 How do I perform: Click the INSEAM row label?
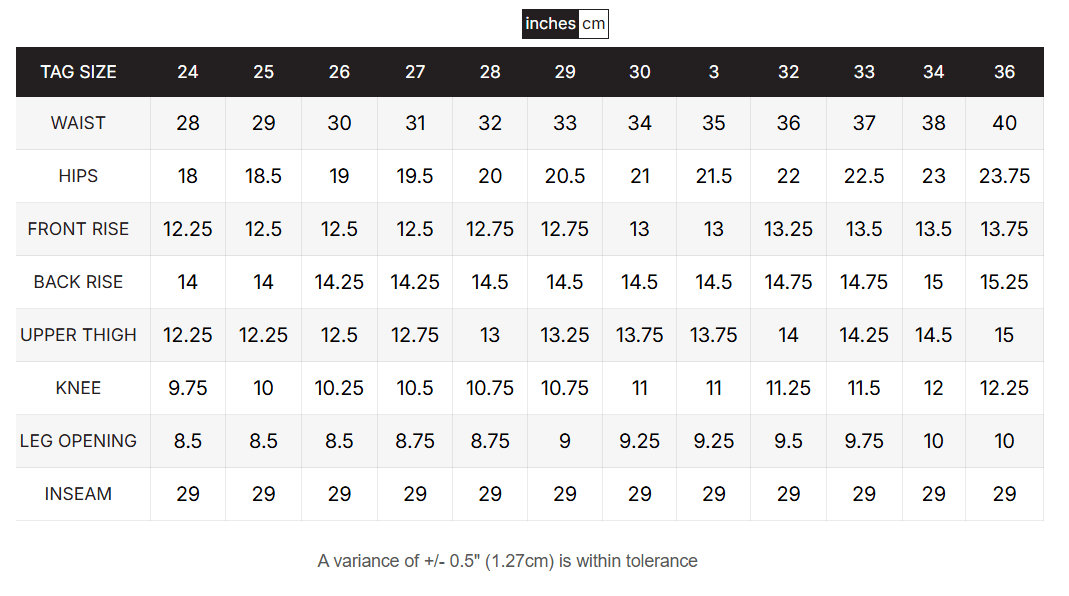[x=78, y=494]
